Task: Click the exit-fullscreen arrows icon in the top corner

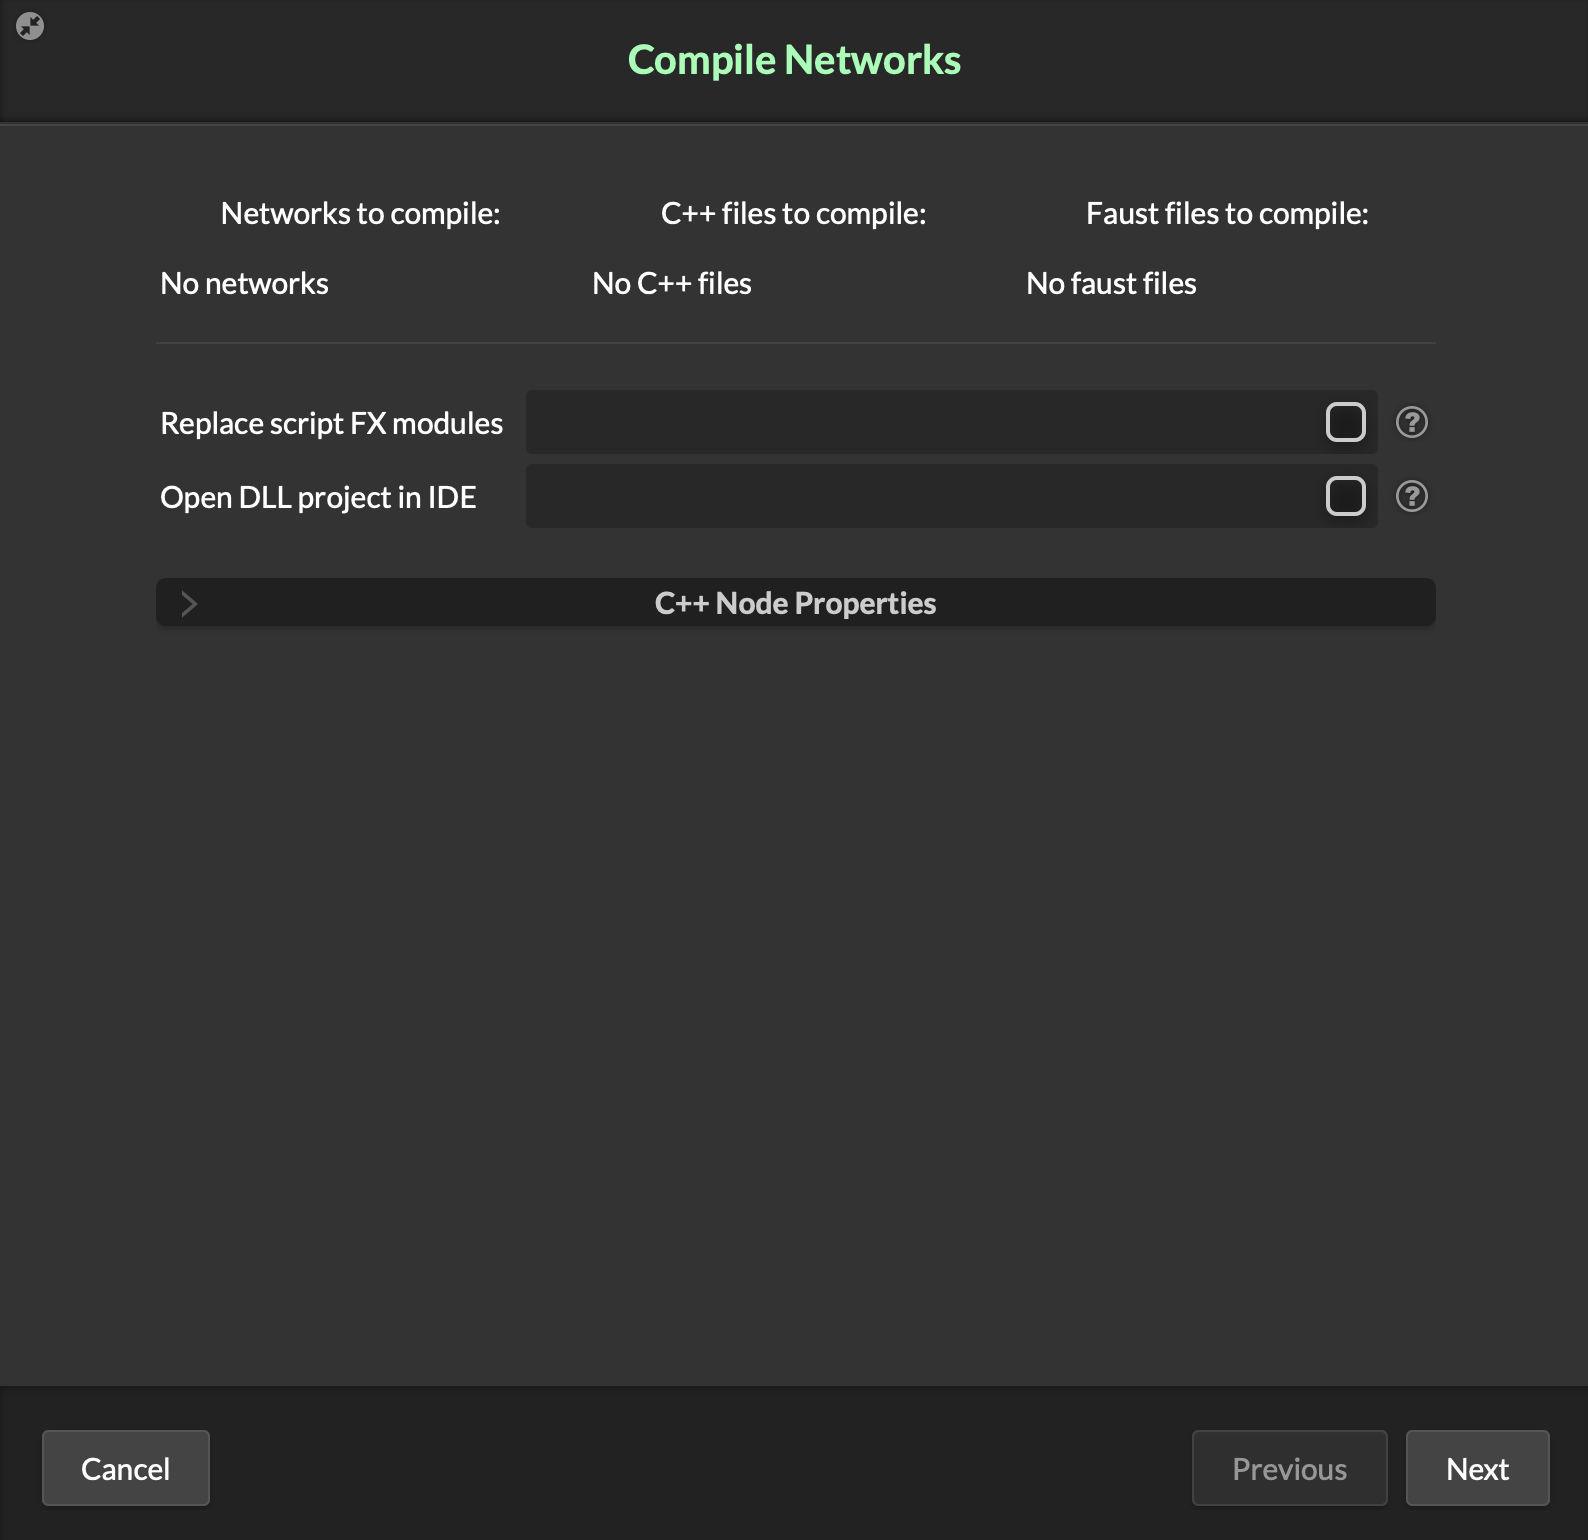Action: [30, 26]
